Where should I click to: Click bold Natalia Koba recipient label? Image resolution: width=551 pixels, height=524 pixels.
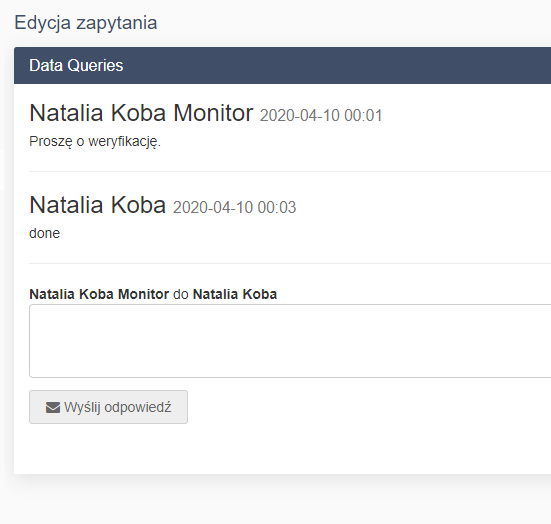tap(235, 294)
